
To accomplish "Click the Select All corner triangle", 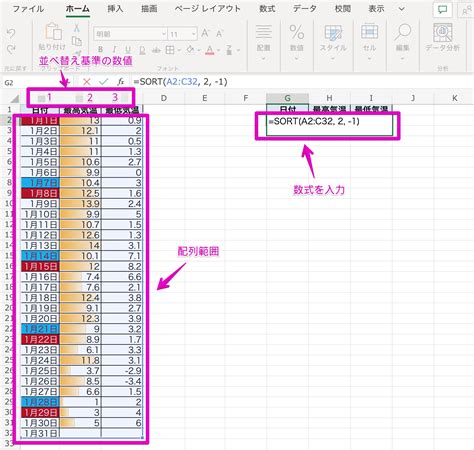I will [x=14, y=98].
